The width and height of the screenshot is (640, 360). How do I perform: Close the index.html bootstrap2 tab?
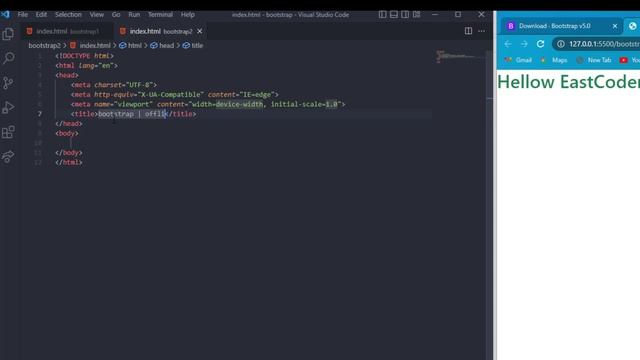tap(200, 31)
